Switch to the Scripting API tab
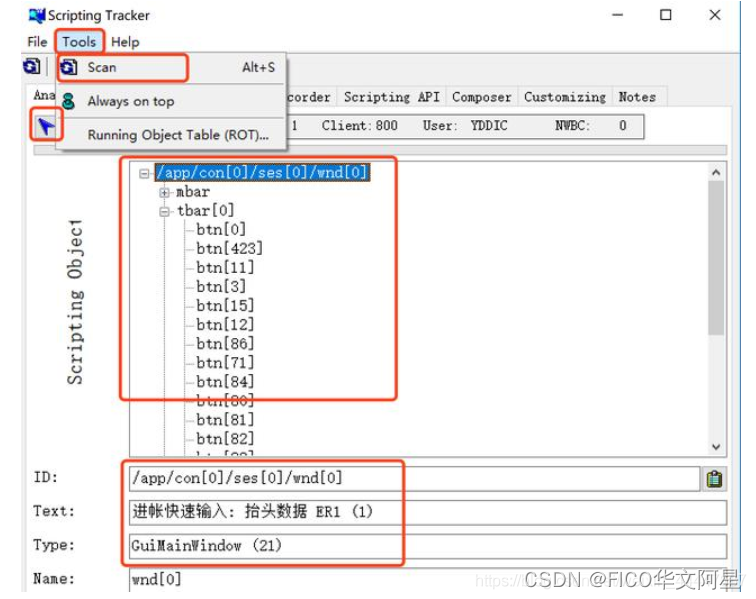Image resolution: width=756 pixels, height=599 pixels. 392,97
